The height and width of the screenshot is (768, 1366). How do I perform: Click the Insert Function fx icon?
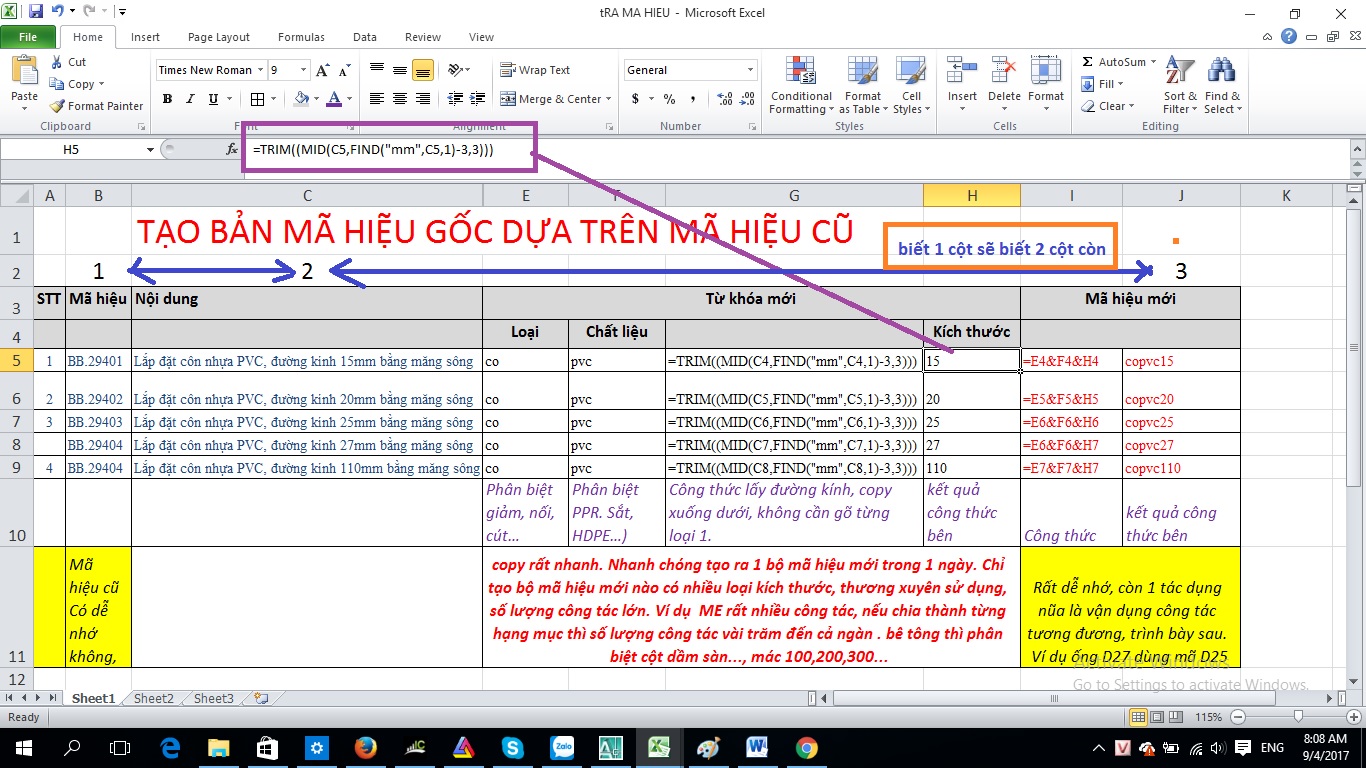[x=232, y=149]
